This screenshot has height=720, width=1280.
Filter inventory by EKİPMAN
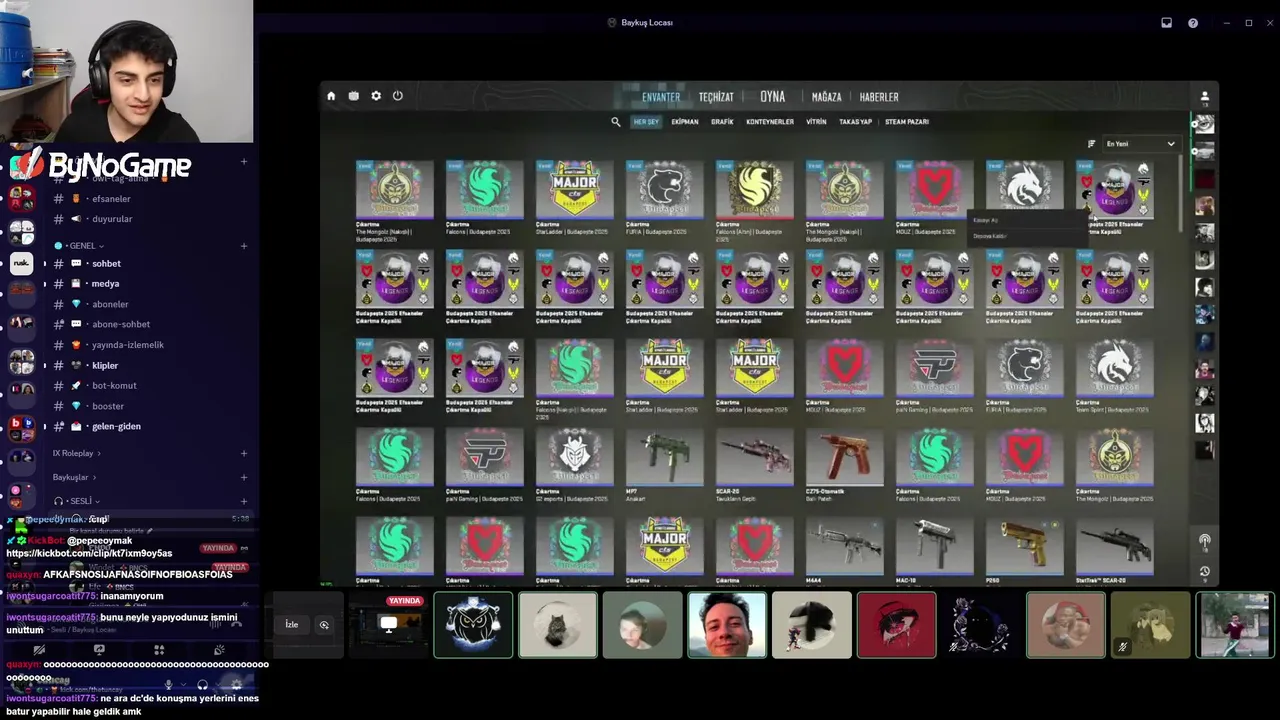click(x=685, y=122)
